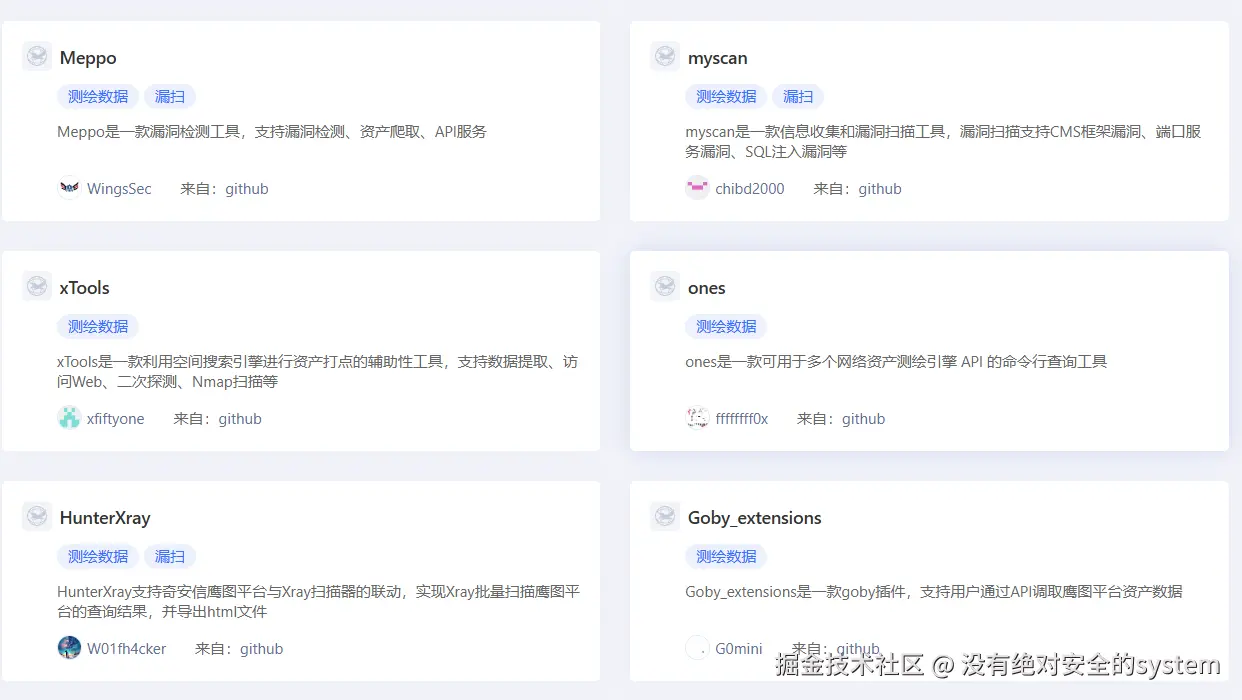Click github source on xTools card
The height and width of the screenshot is (700, 1242).
(x=240, y=419)
